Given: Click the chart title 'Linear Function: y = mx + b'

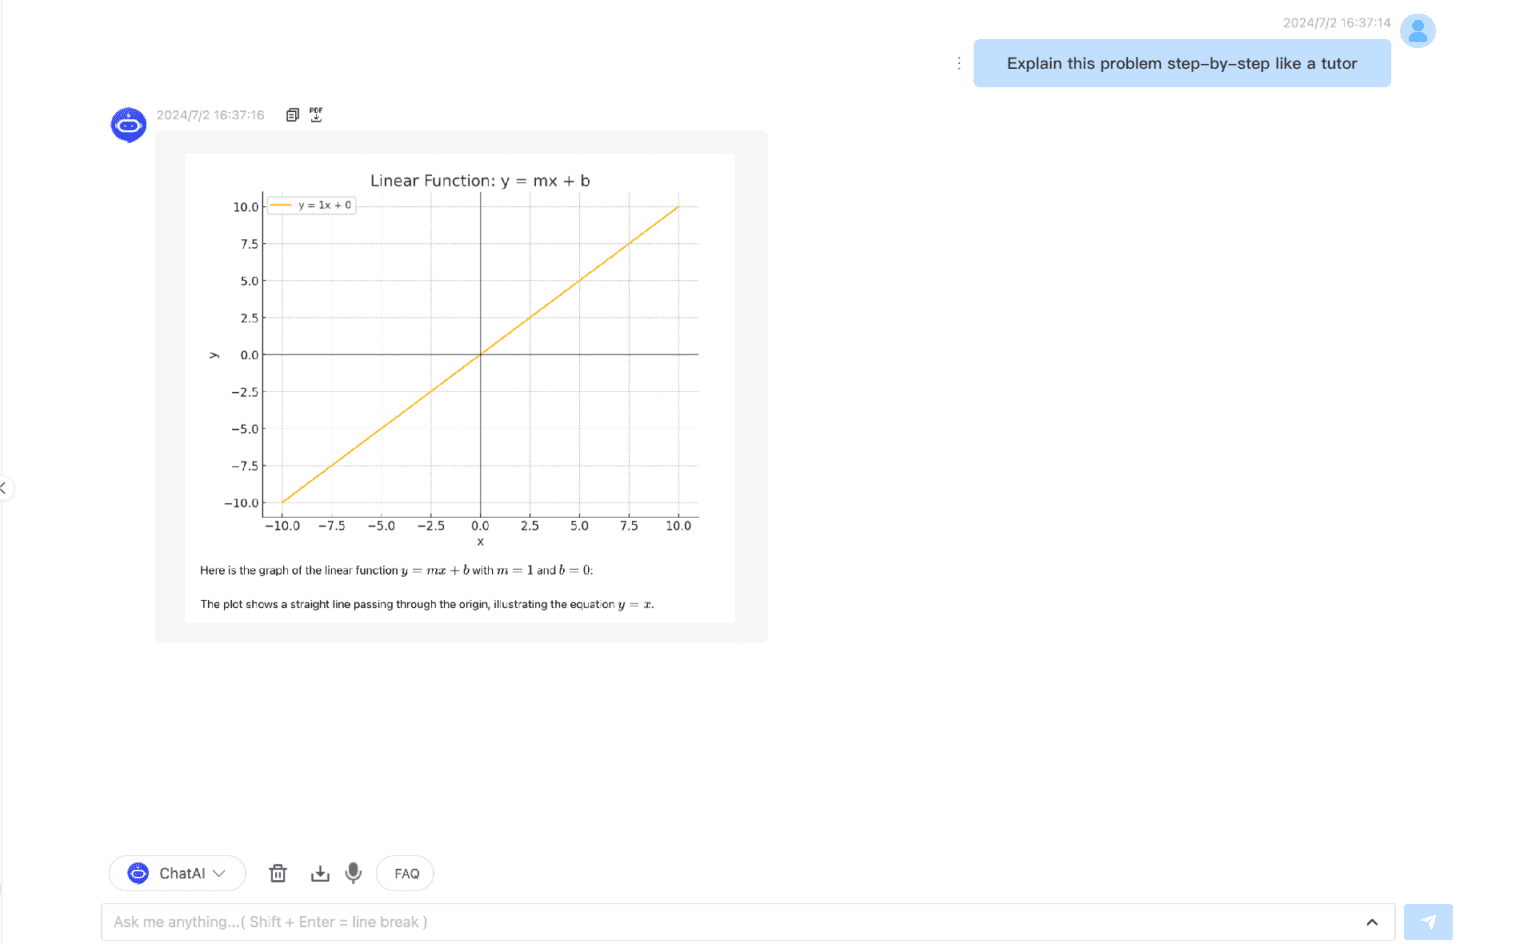Looking at the screenshot, I should (480, 181).
